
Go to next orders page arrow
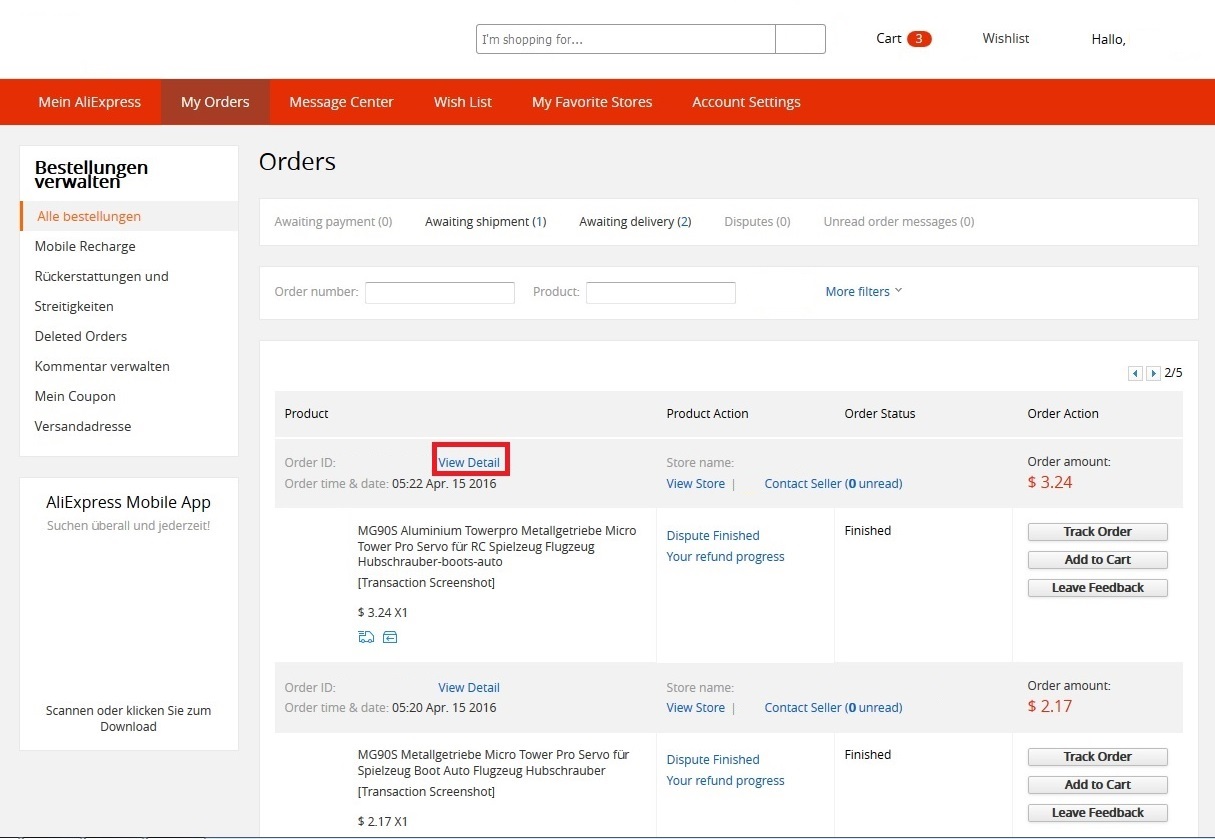[1153, 373]
